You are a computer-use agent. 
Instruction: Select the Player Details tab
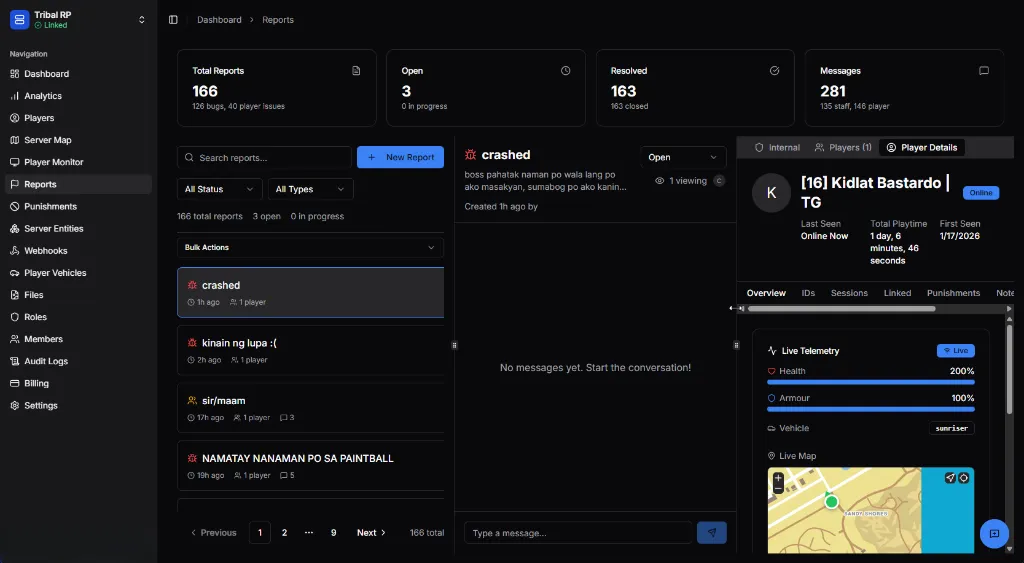[921, 148]
